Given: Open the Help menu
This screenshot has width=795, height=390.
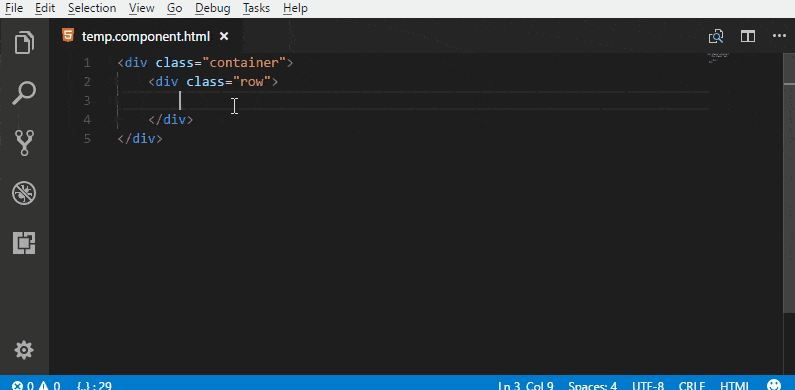Looking at the screenshot, I should (295, 8).
